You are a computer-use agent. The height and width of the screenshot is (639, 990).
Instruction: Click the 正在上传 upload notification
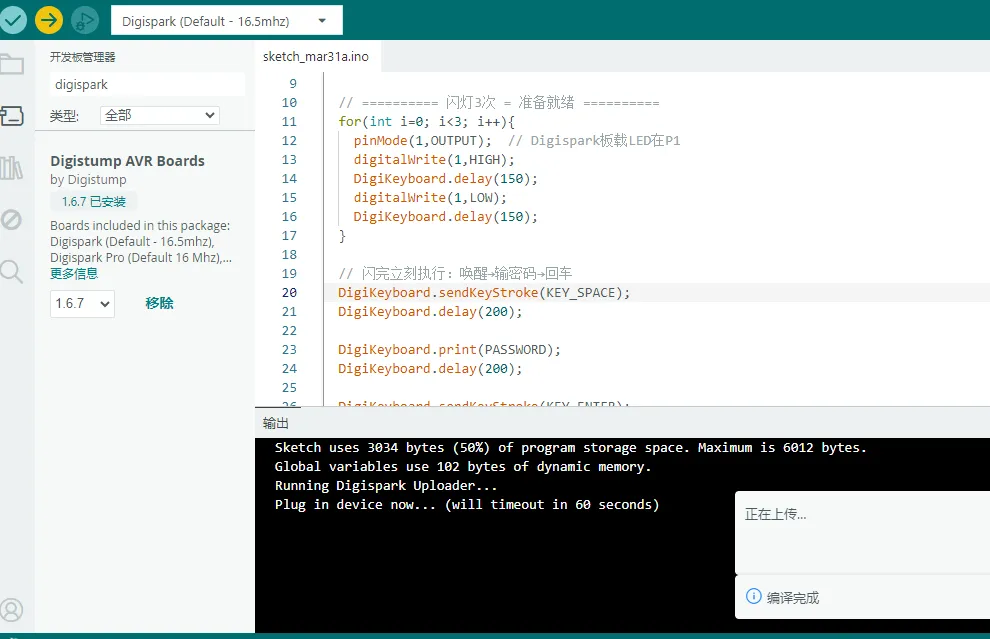(x=776, y=514)
